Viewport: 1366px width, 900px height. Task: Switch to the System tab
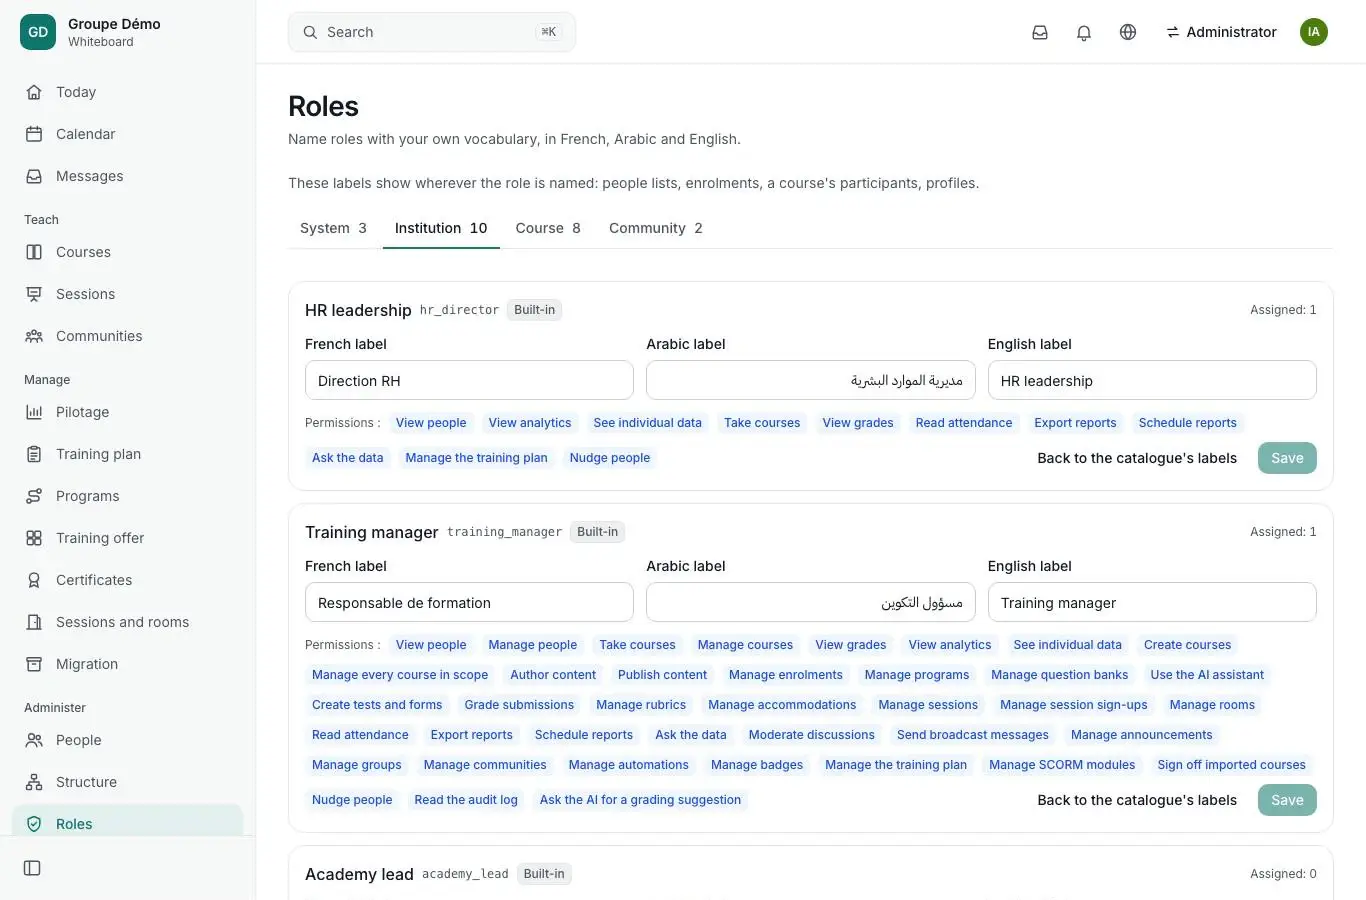333,228
